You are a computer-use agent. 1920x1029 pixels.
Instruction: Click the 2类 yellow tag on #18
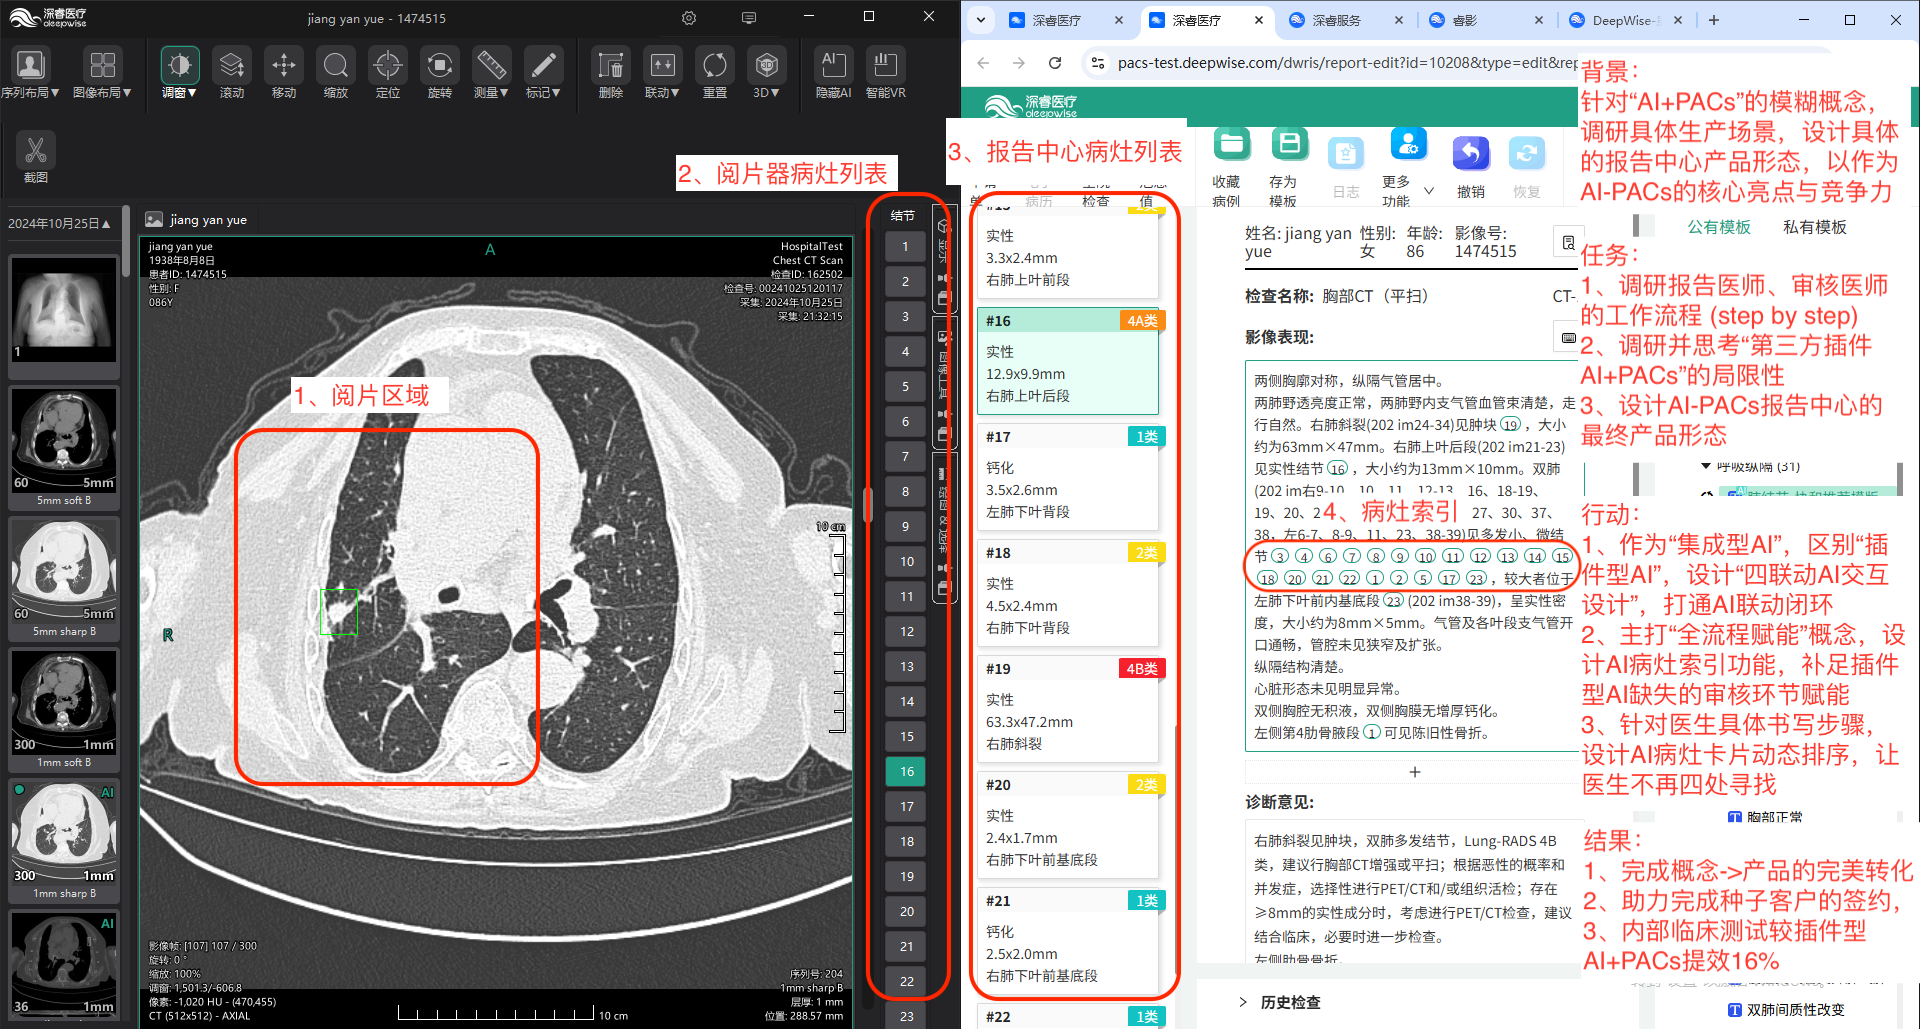click(1146, 553)
